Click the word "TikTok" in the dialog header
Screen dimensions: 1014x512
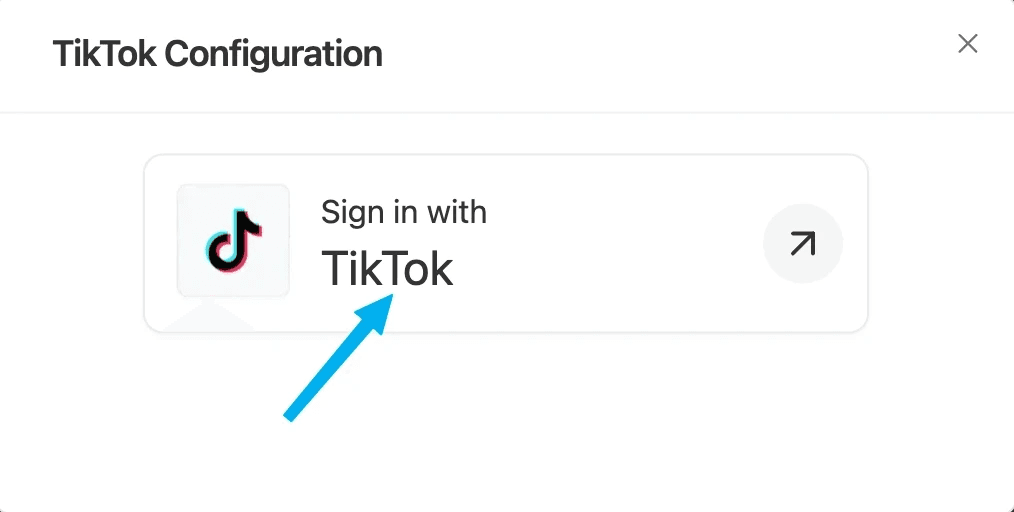104,53
